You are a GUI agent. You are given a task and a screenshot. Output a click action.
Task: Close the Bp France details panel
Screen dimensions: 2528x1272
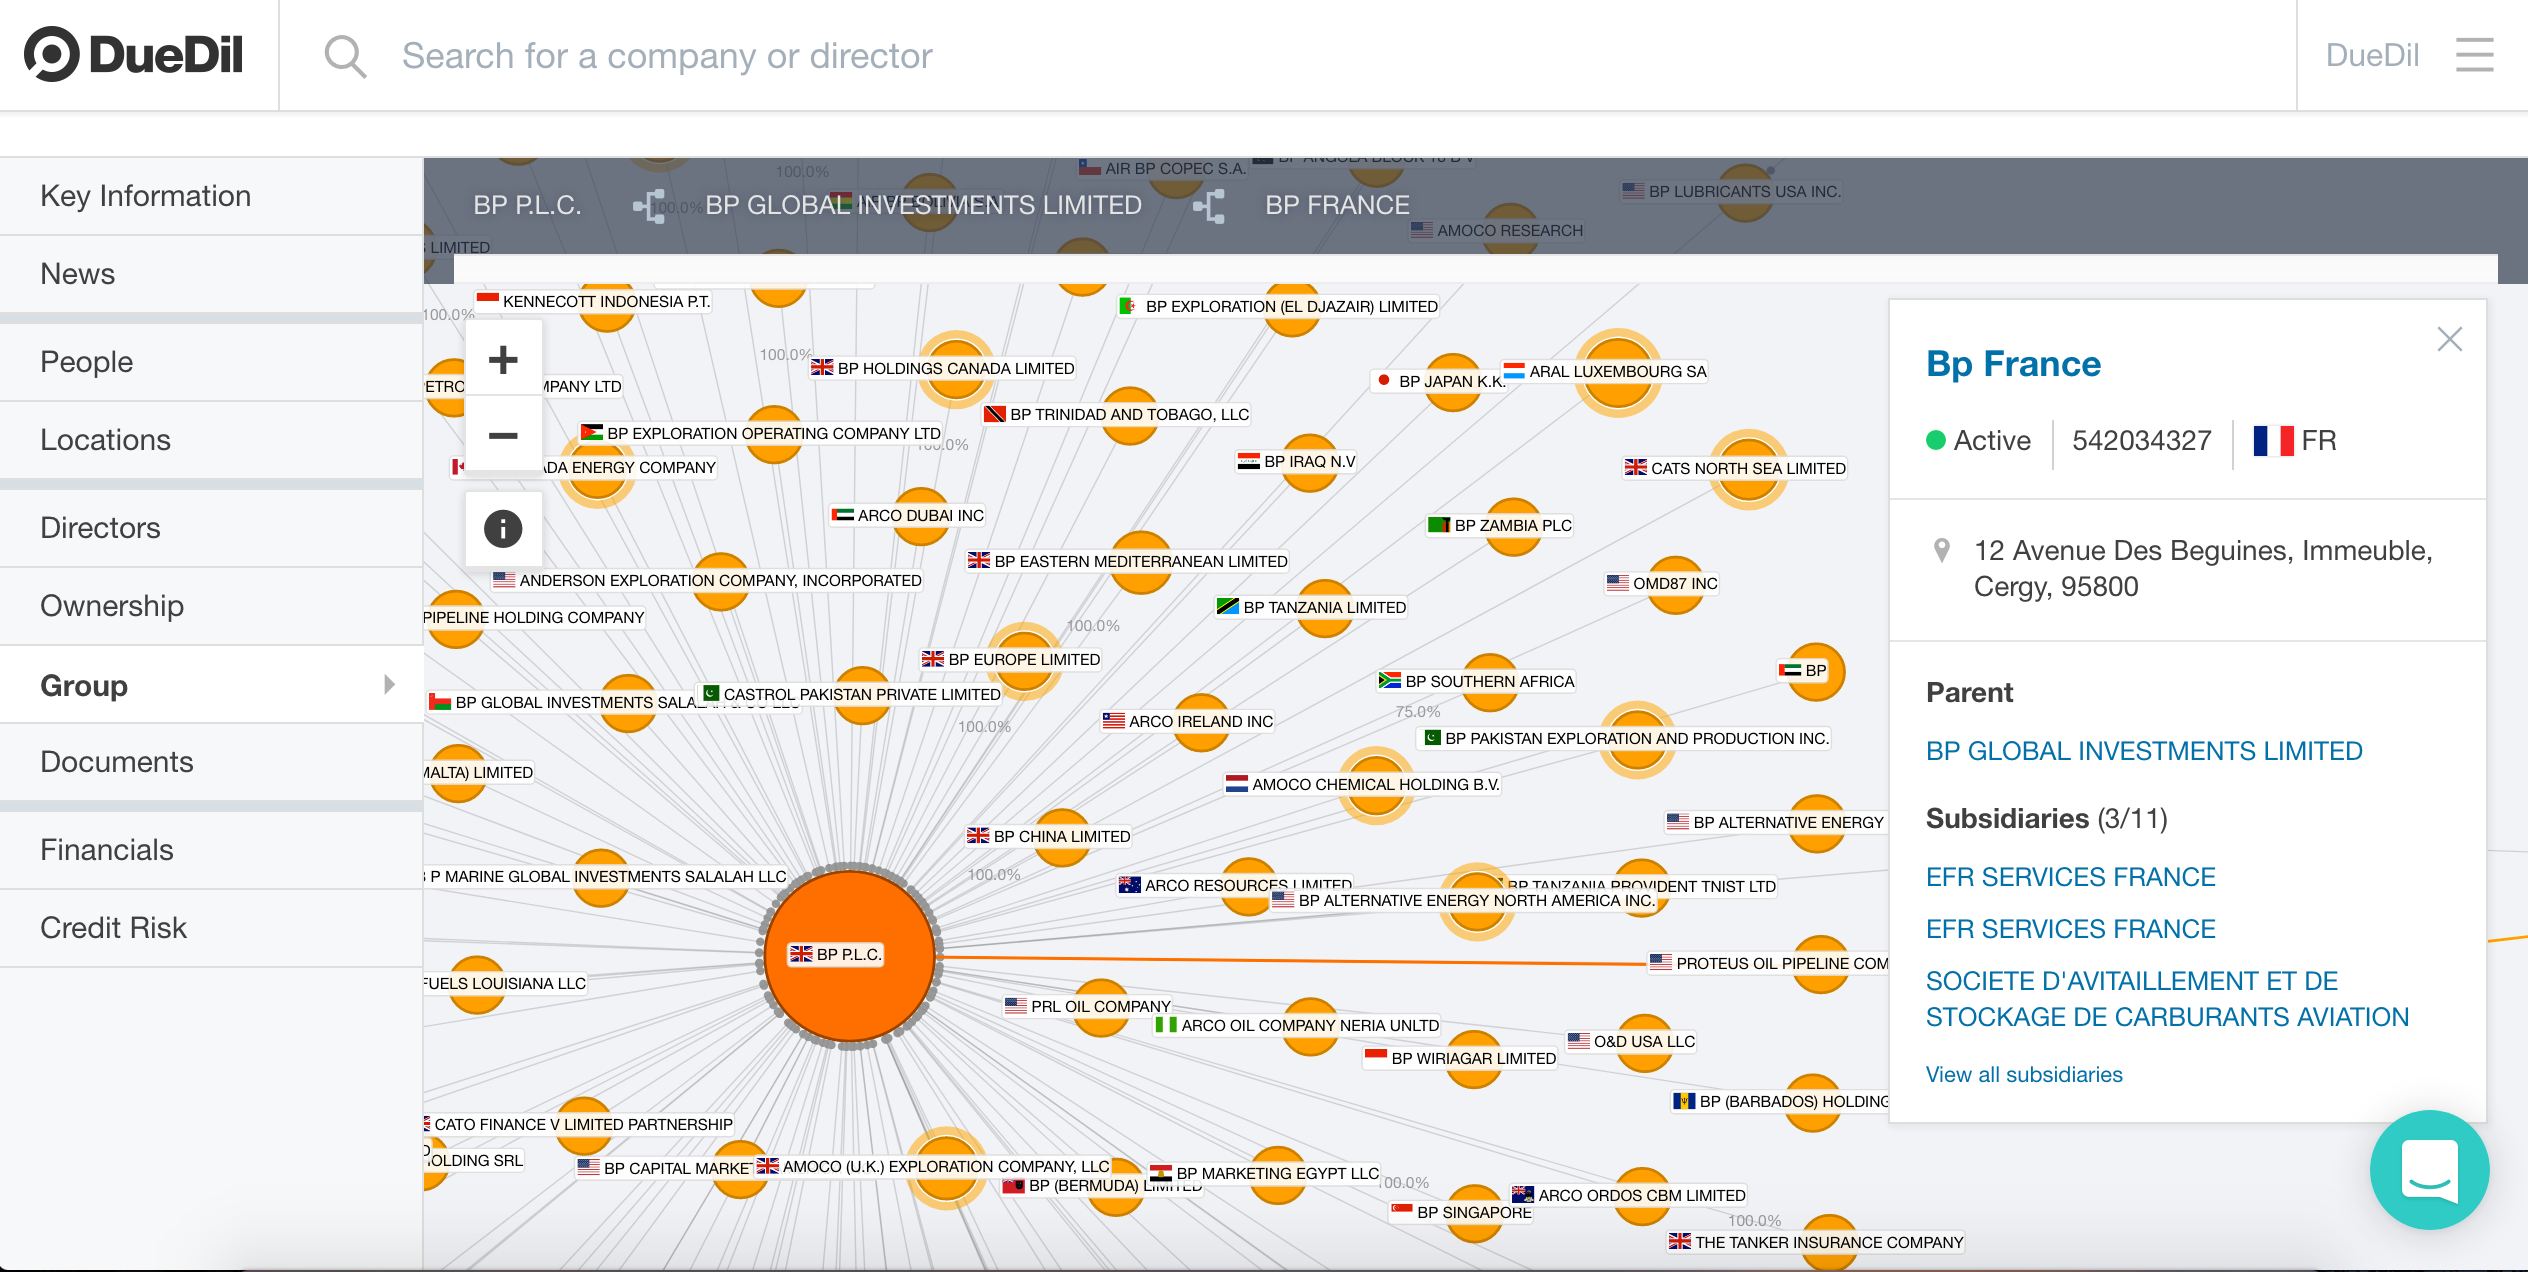point(2449,339)
